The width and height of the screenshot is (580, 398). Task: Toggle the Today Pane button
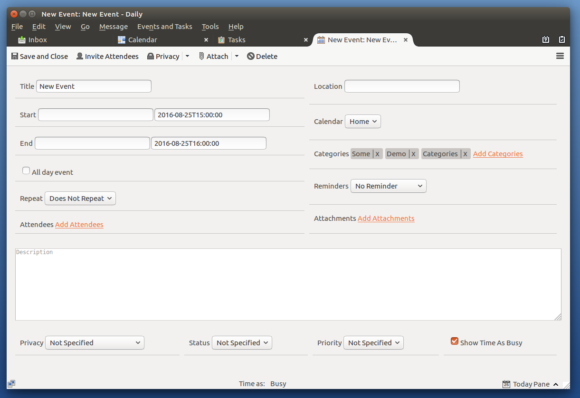pyautogui.click(x=530, y=384)
